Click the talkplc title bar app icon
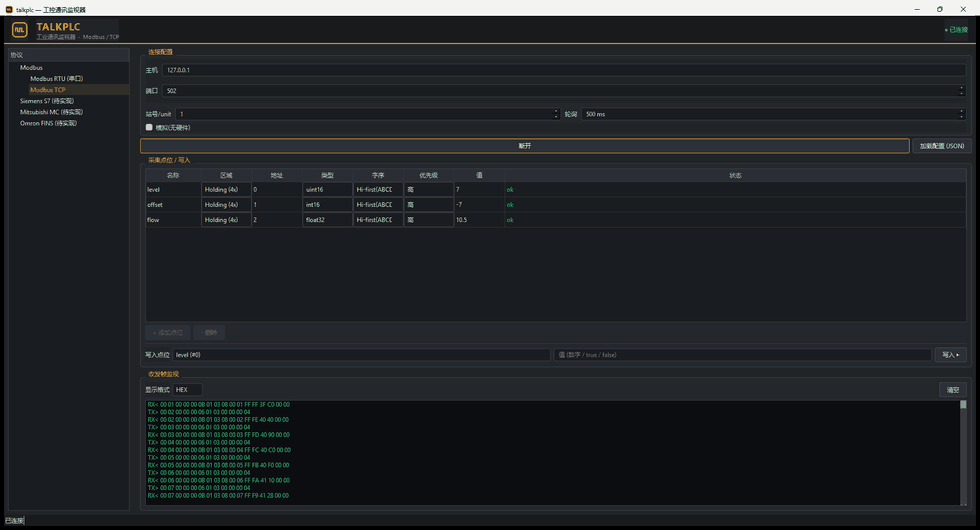 coord(9,9)
